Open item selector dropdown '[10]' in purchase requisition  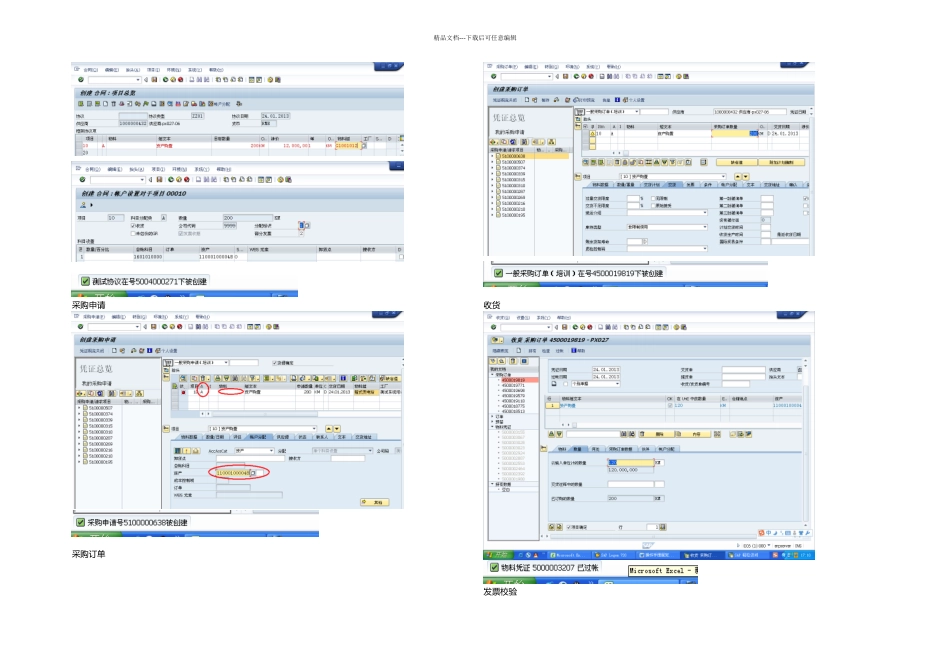[x=314, y=428]
